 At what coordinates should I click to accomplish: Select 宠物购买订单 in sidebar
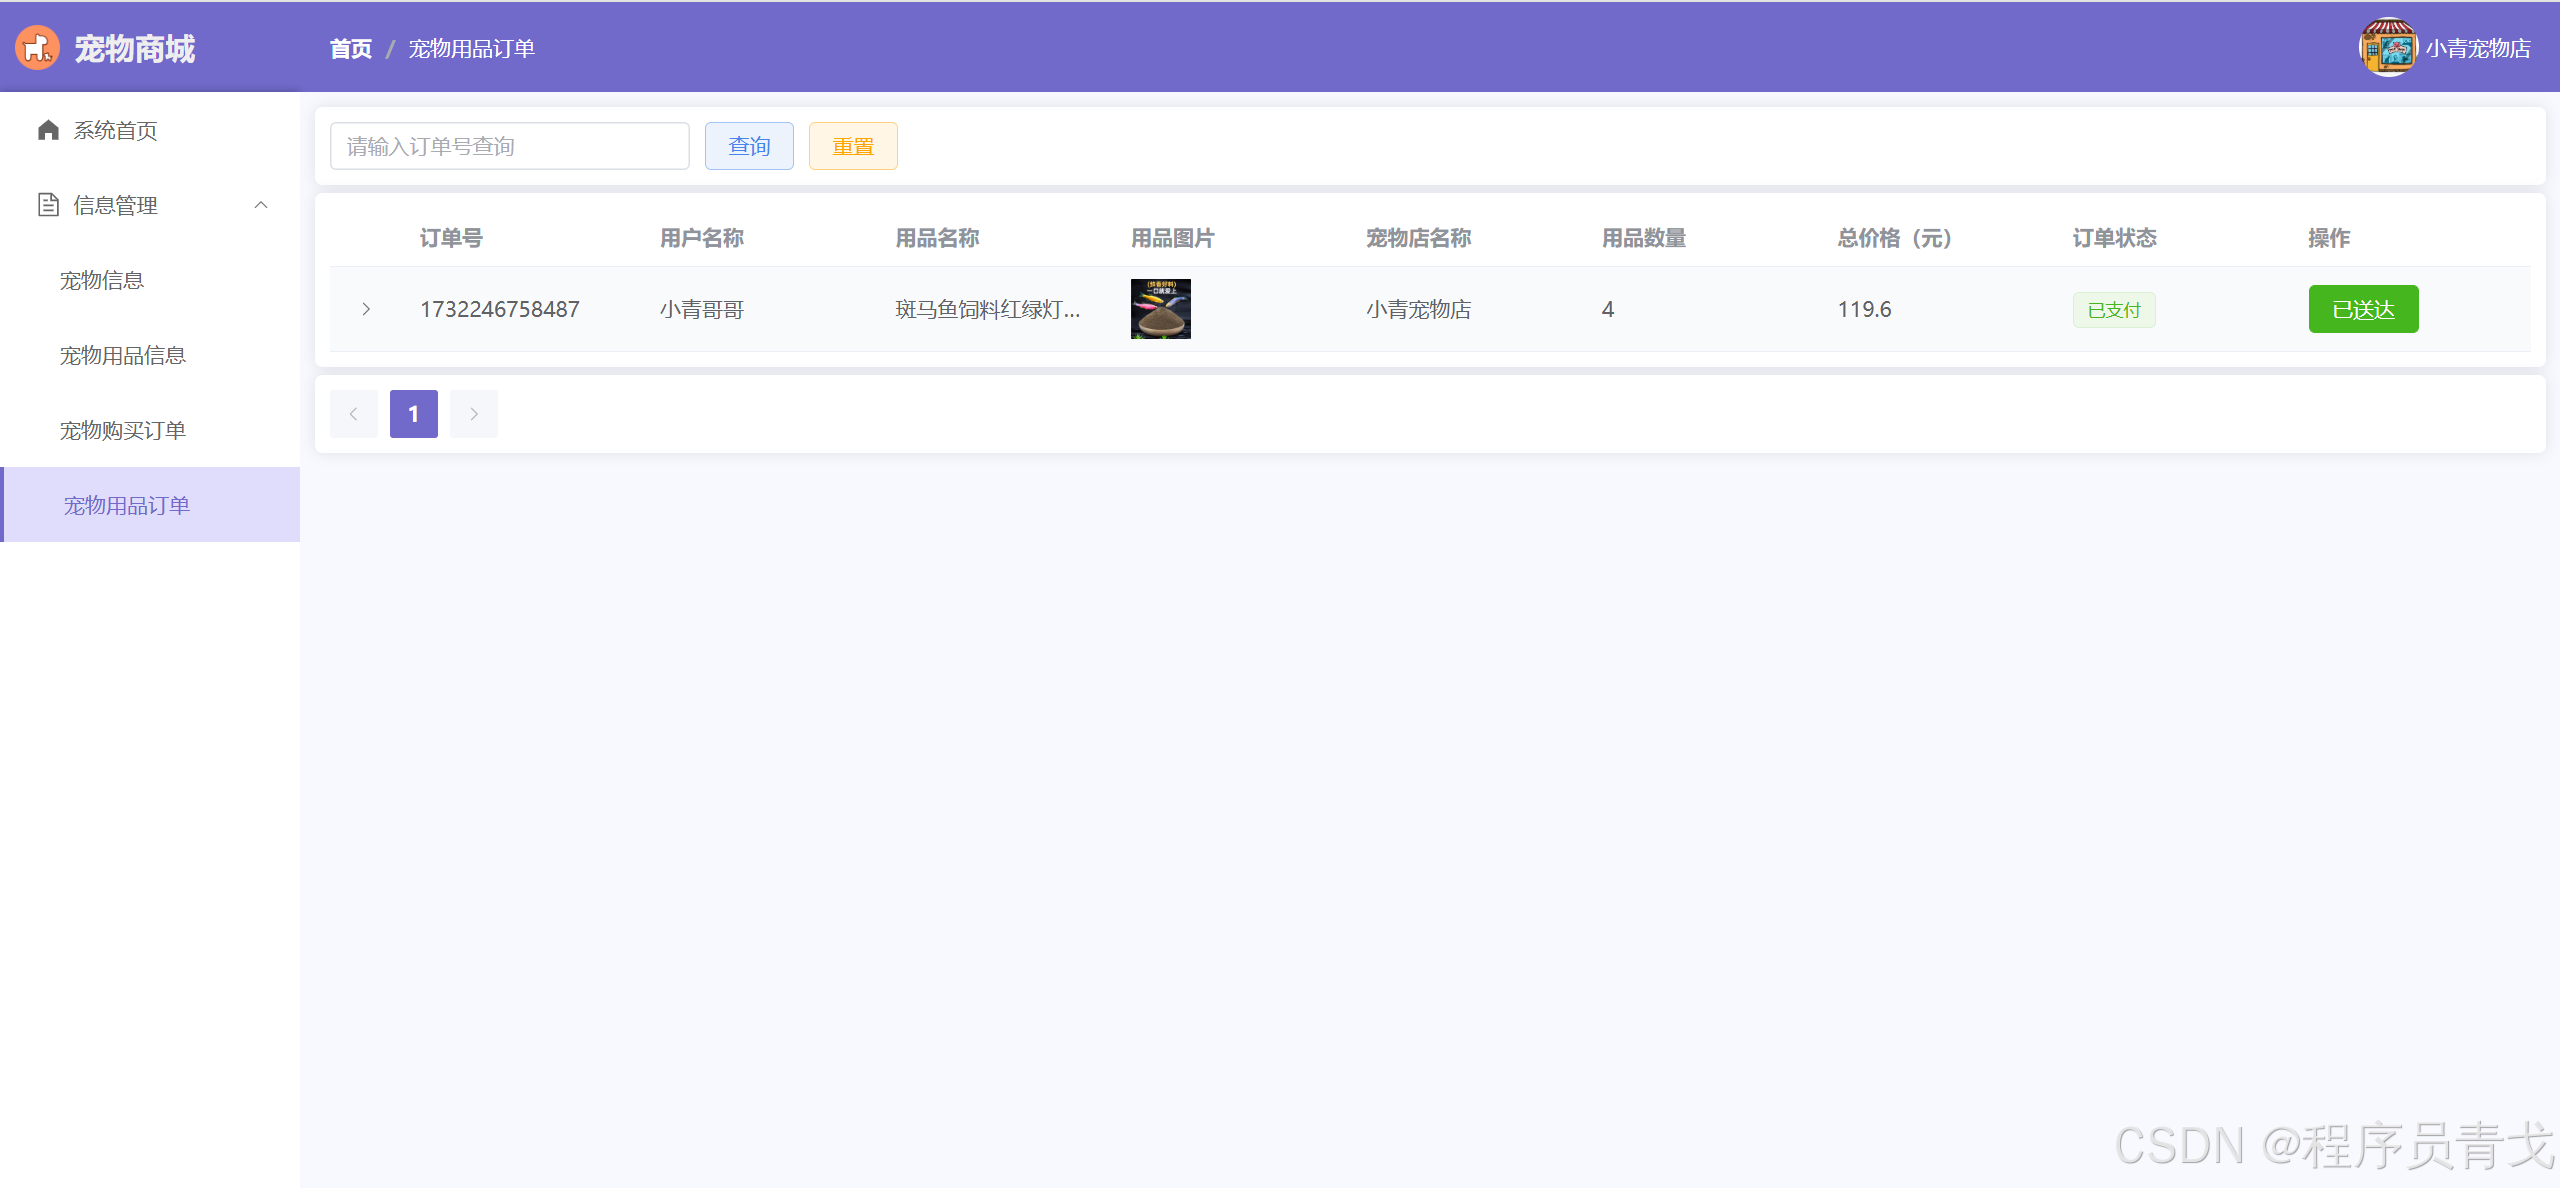tap(123, 430)
